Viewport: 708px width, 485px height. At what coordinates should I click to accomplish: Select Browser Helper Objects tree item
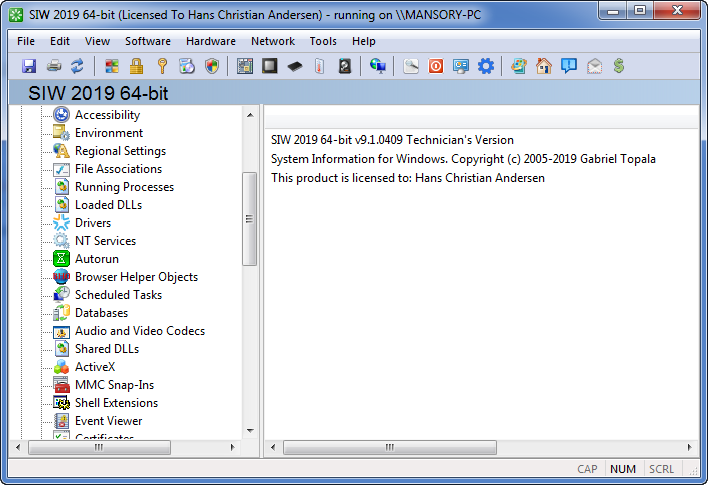pyautogui.click(x=136, y=277)
